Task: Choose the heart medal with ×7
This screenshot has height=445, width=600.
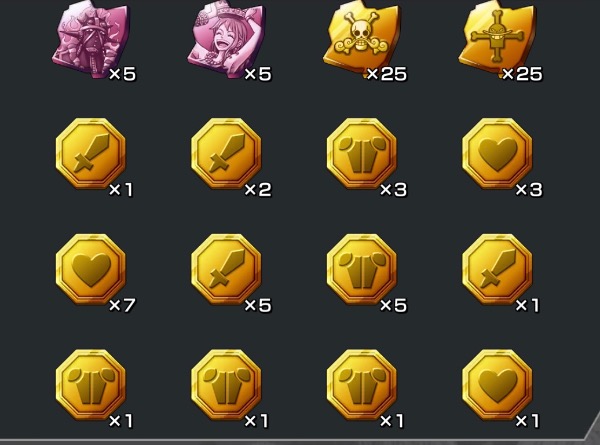Action: tap(91, 269)
